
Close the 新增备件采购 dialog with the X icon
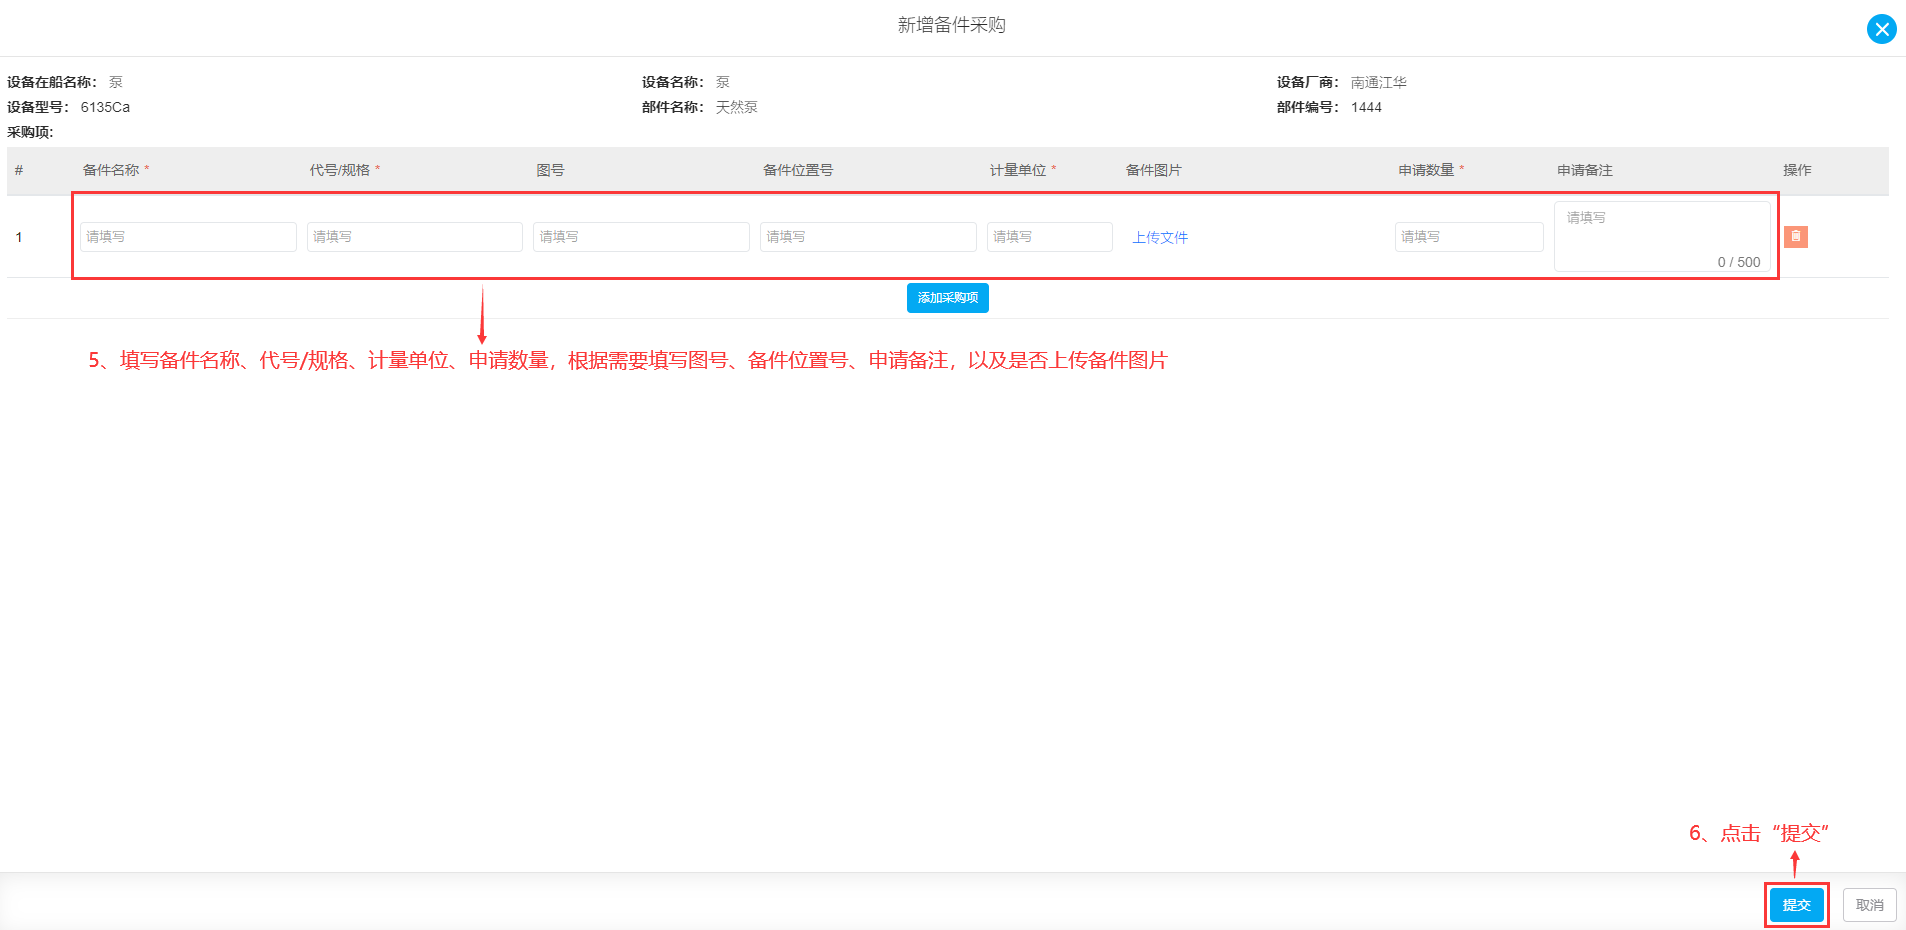point(1881,29)
